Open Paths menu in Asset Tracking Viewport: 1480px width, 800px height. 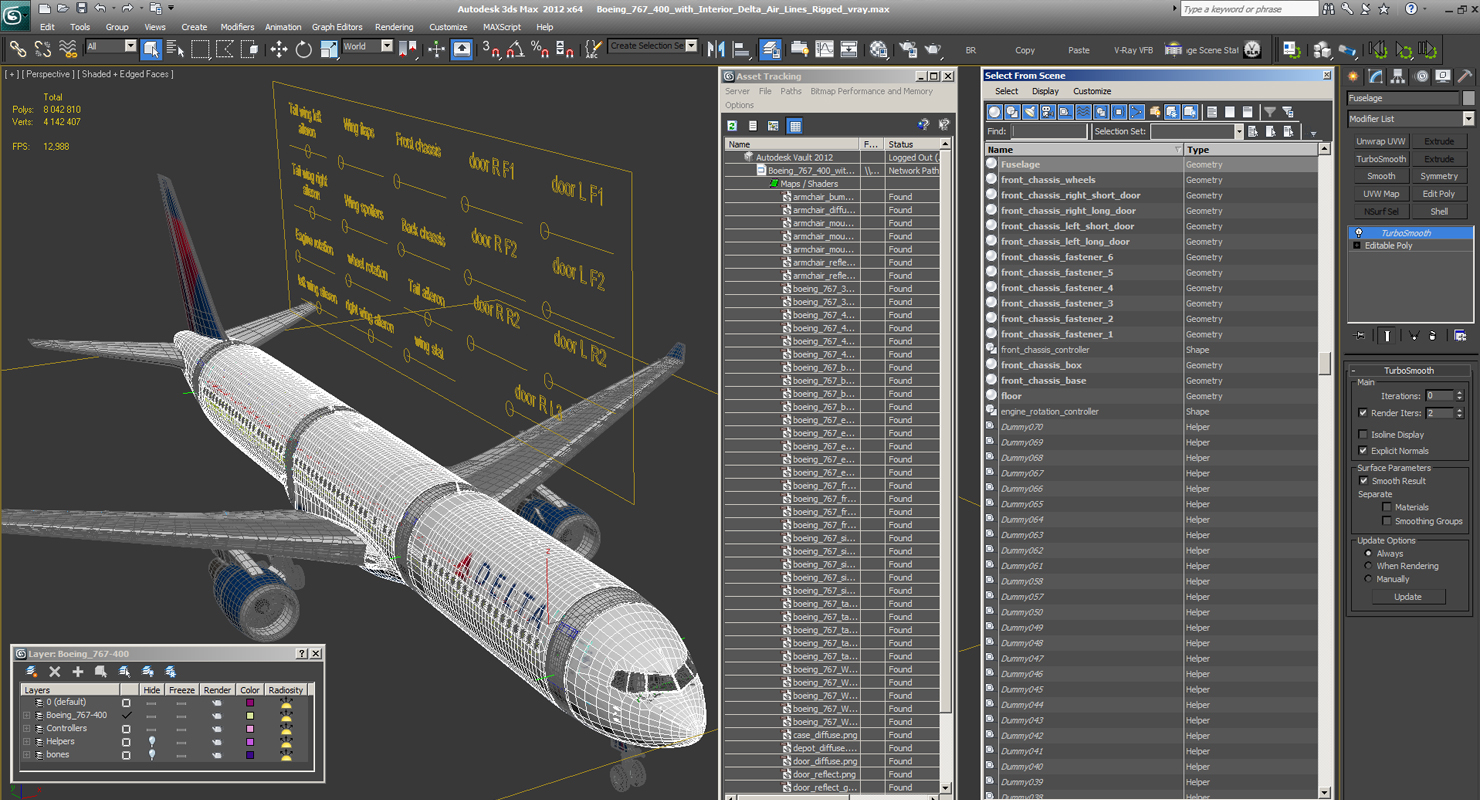(x=791, y=91)
